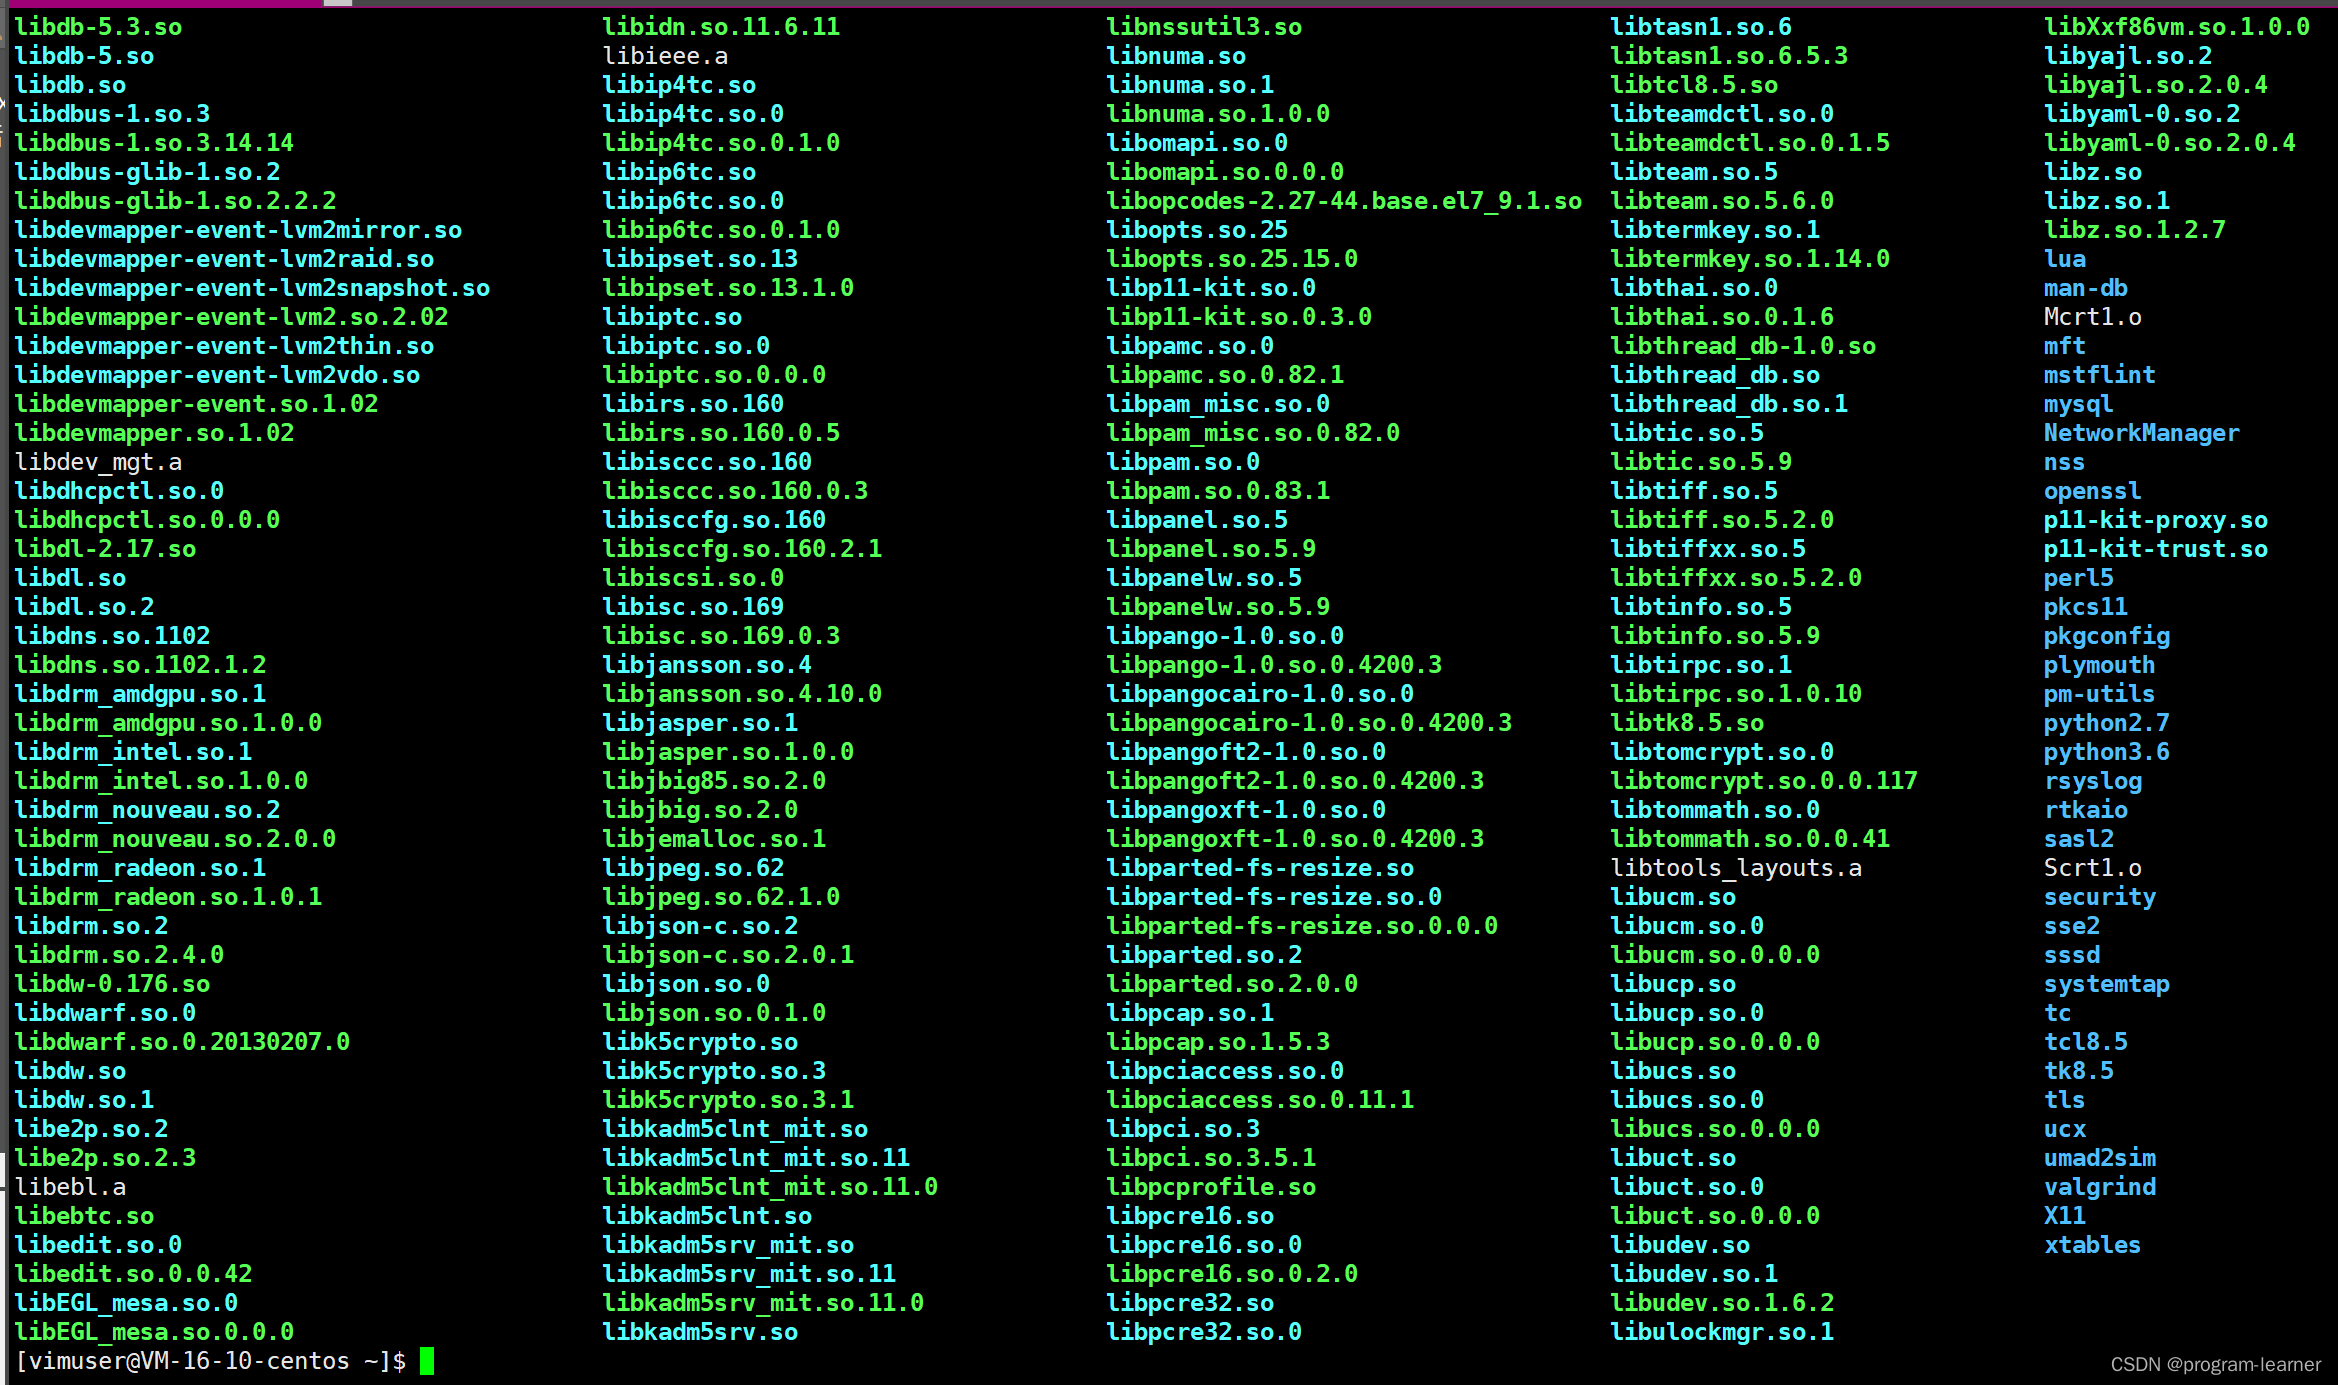Click libidn.so.11.6.11 entry

(x=721, y=27)
